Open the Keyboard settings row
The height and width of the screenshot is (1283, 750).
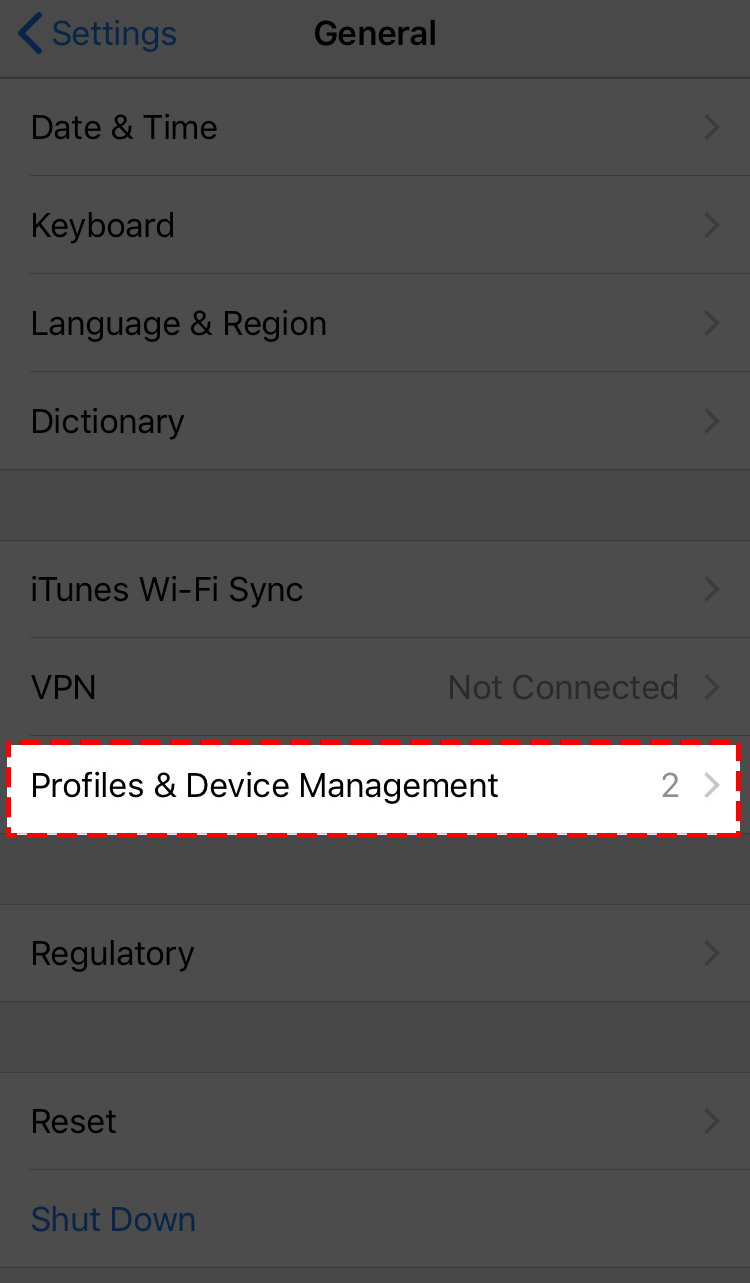tap(103, 226)
